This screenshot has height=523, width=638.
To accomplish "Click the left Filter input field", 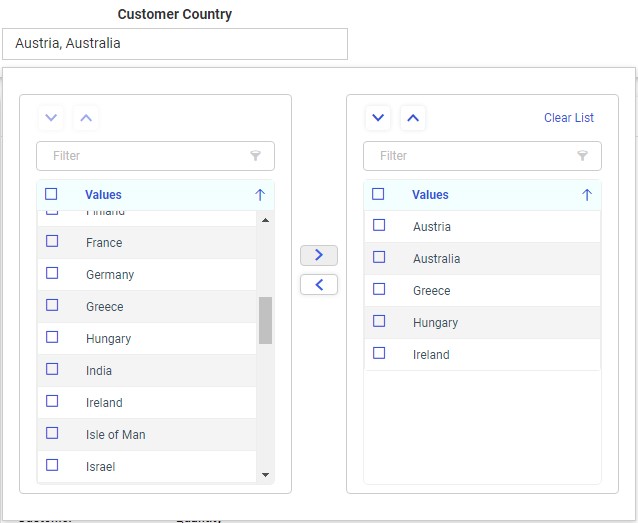I will [x=145, y=156].
